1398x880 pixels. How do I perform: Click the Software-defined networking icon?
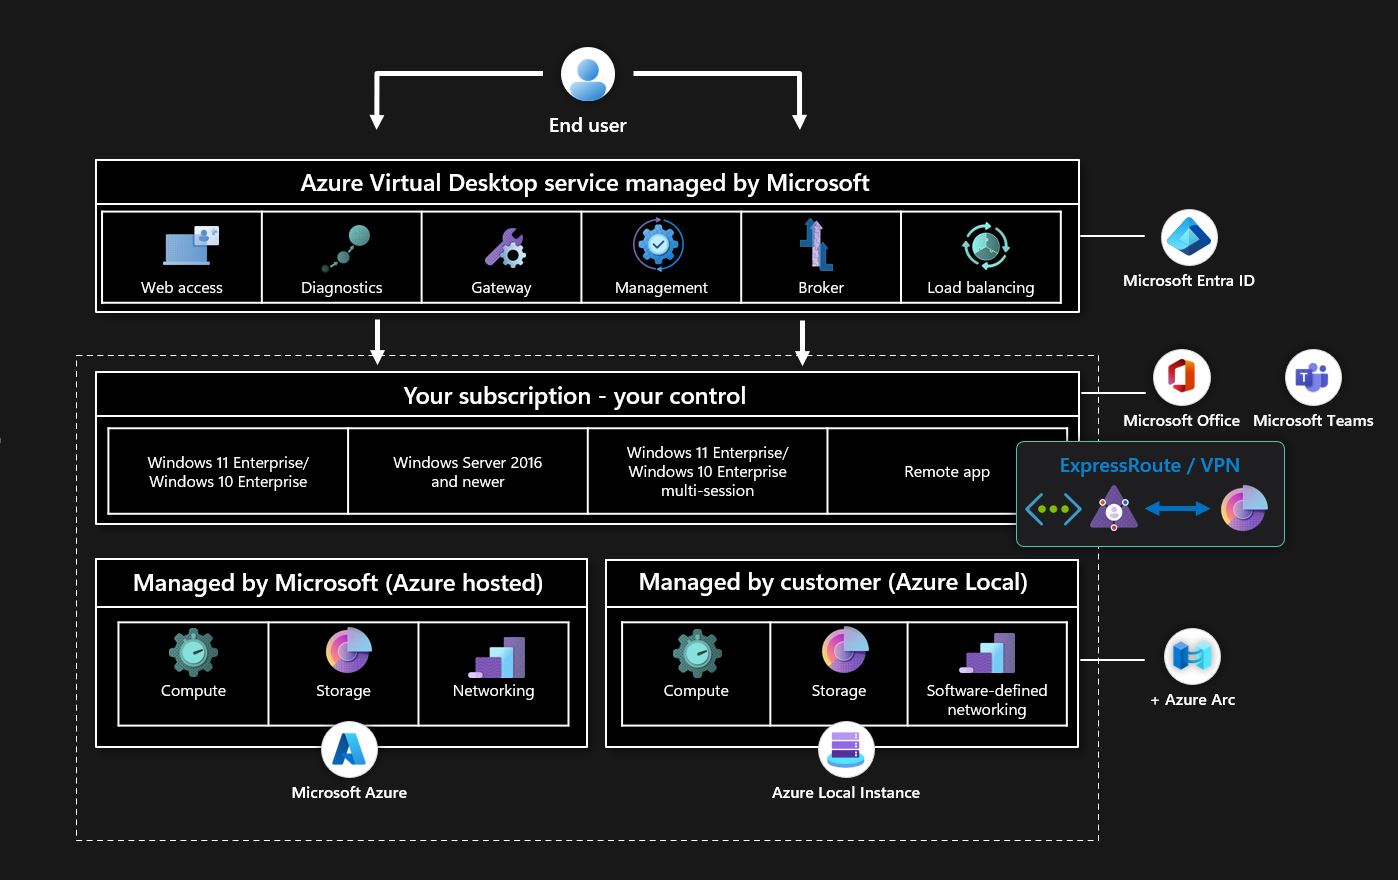coord(987,653)
